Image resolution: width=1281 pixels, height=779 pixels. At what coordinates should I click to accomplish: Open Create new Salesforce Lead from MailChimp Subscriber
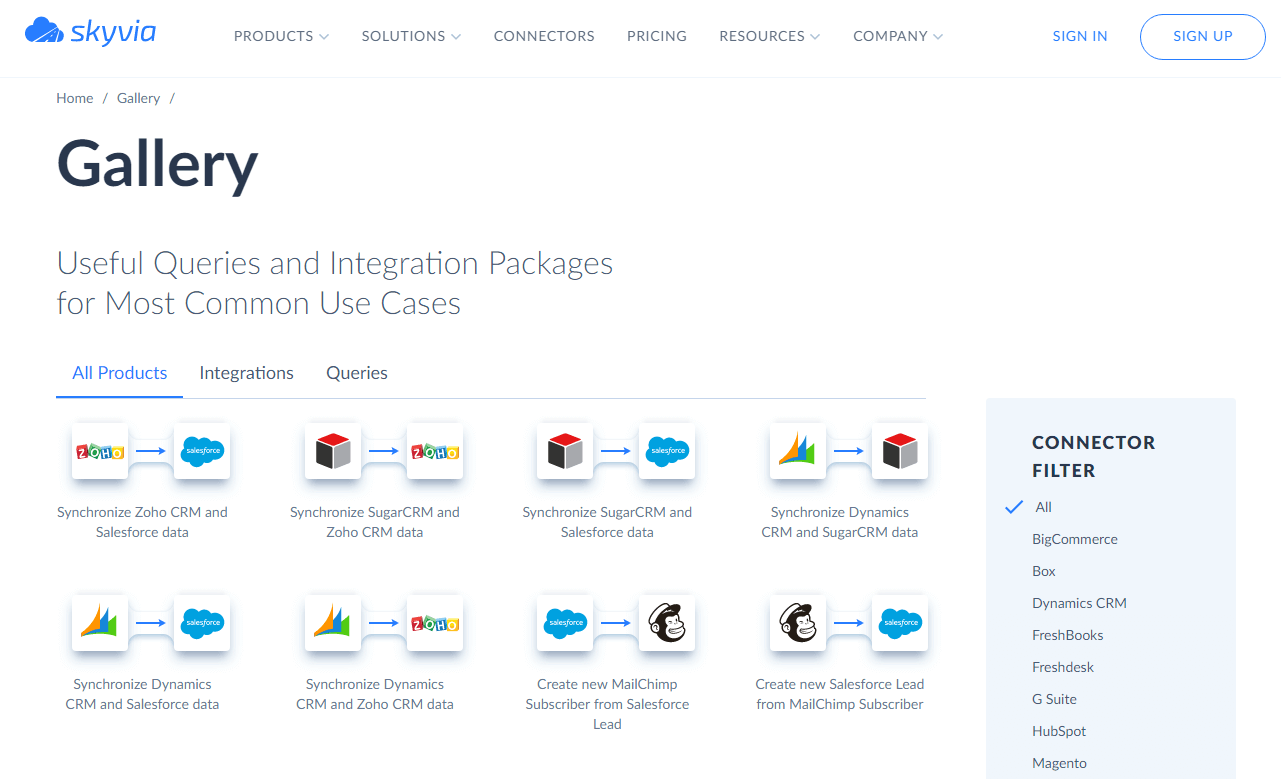pyautogui.click(x=840, y=694)
